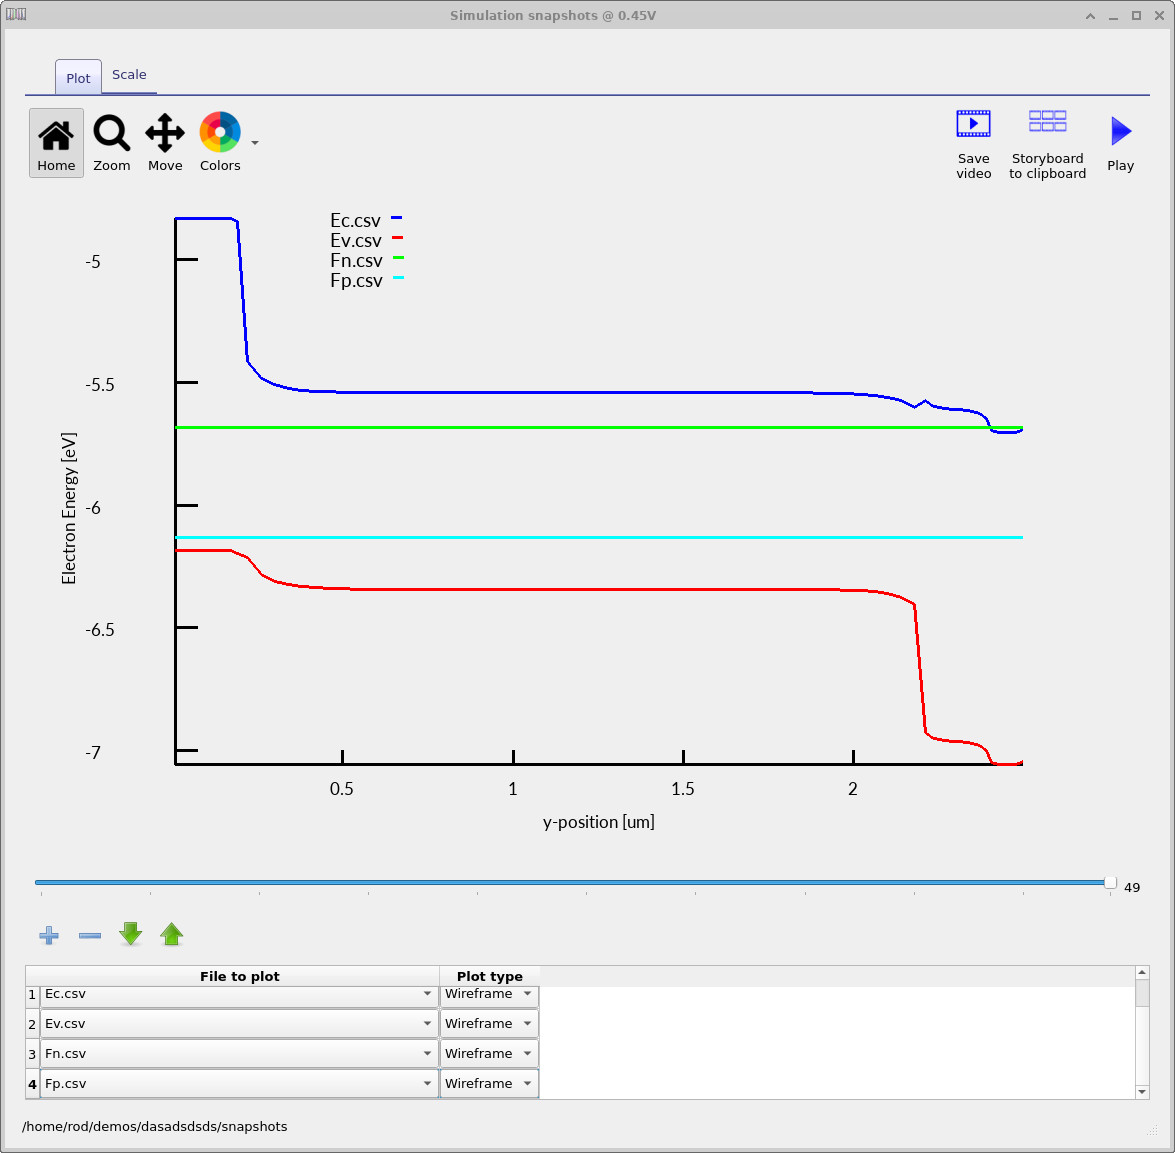Change plot type for Fp.csv row
Image resolution: width=1175 pixels, height=1153 pixels.
coord(489,1083)
